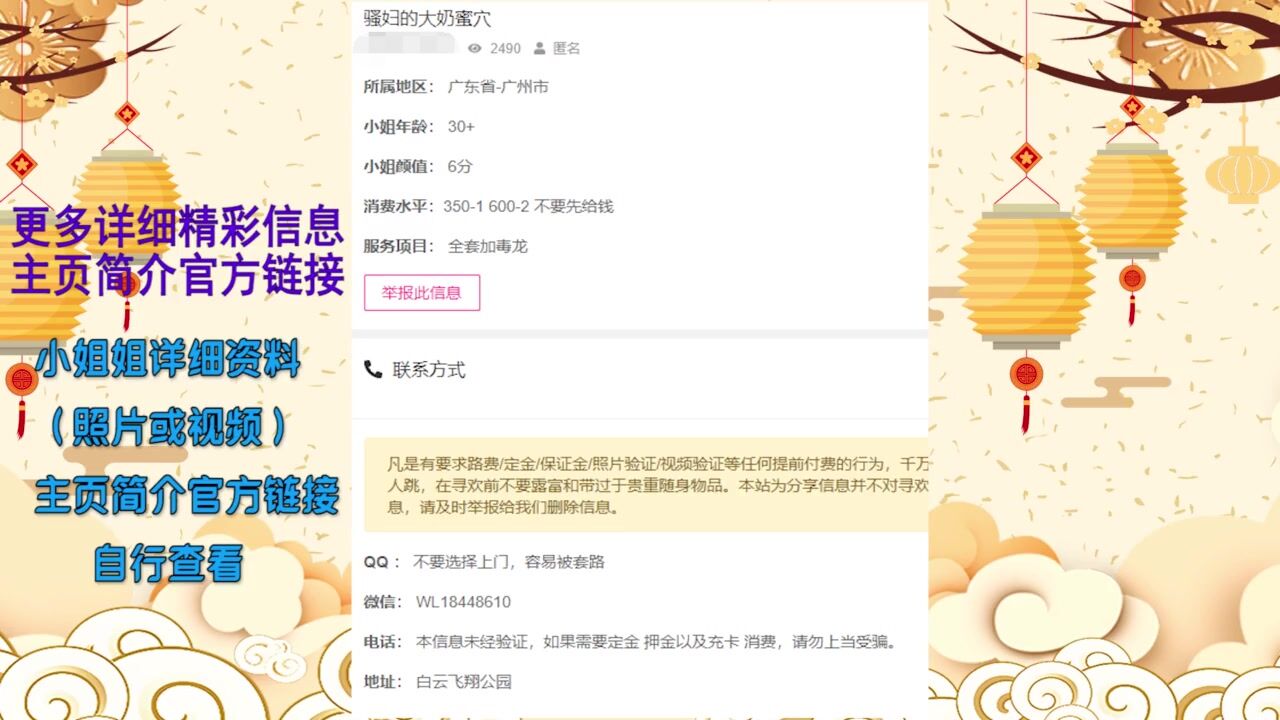Click the listing title at the top
This screenshot has height=720, width=1280.
pos(427,18)
